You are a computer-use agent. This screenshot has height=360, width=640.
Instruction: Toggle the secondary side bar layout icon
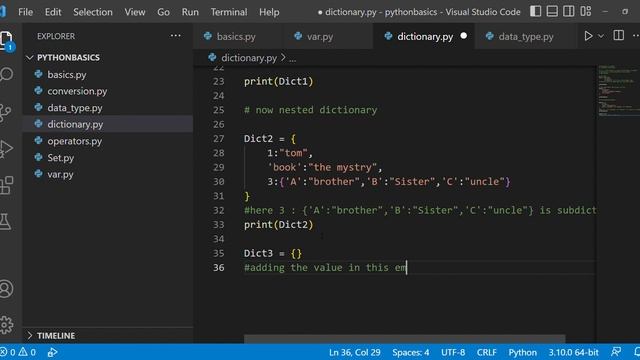(x=569, y=11)
